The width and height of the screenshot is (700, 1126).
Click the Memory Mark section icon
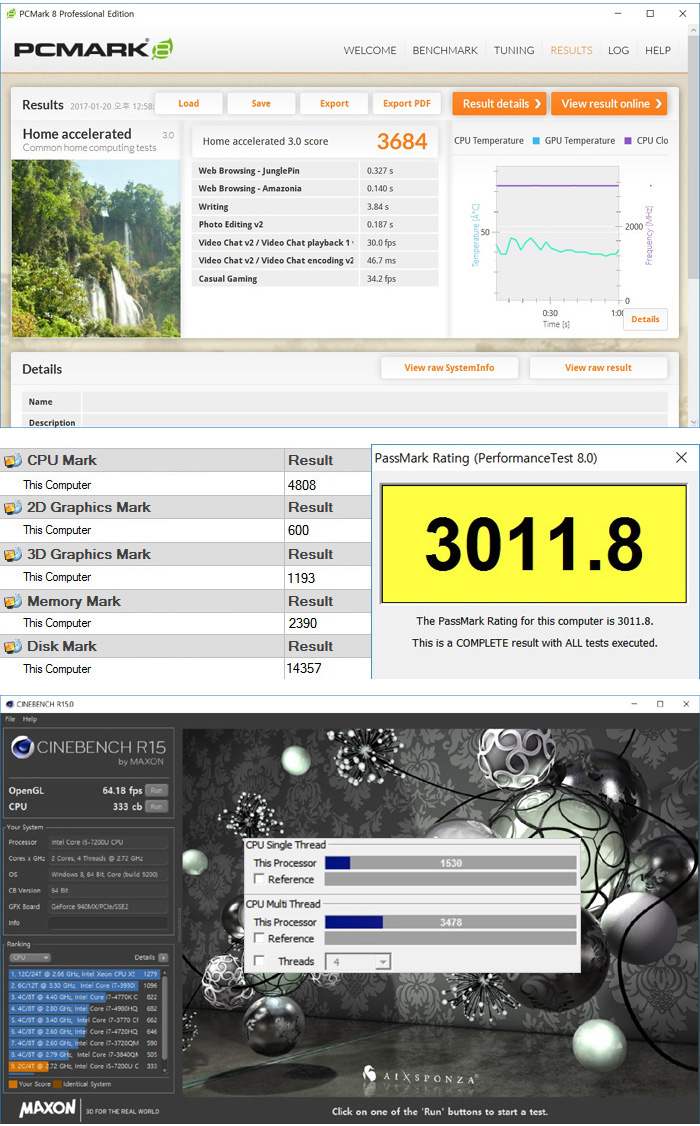click(x=13, y=602)
